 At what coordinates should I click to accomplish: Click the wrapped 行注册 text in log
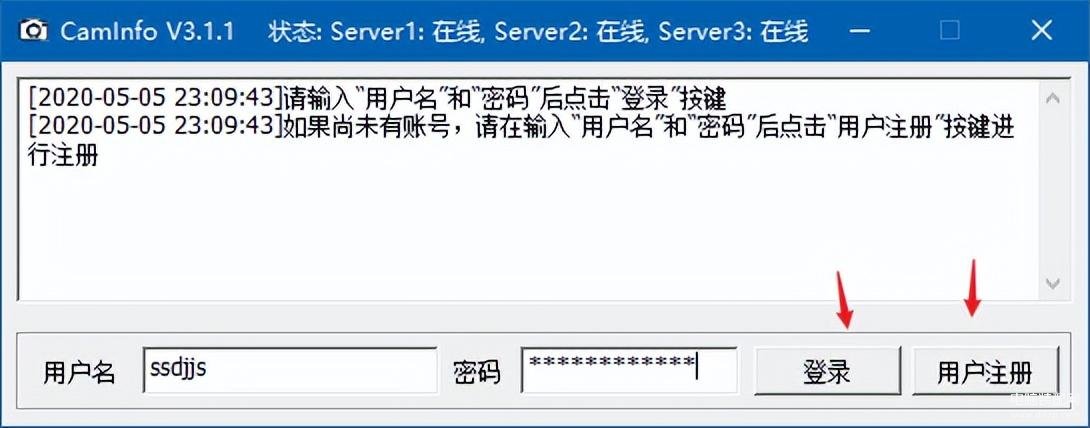(63, 155)
